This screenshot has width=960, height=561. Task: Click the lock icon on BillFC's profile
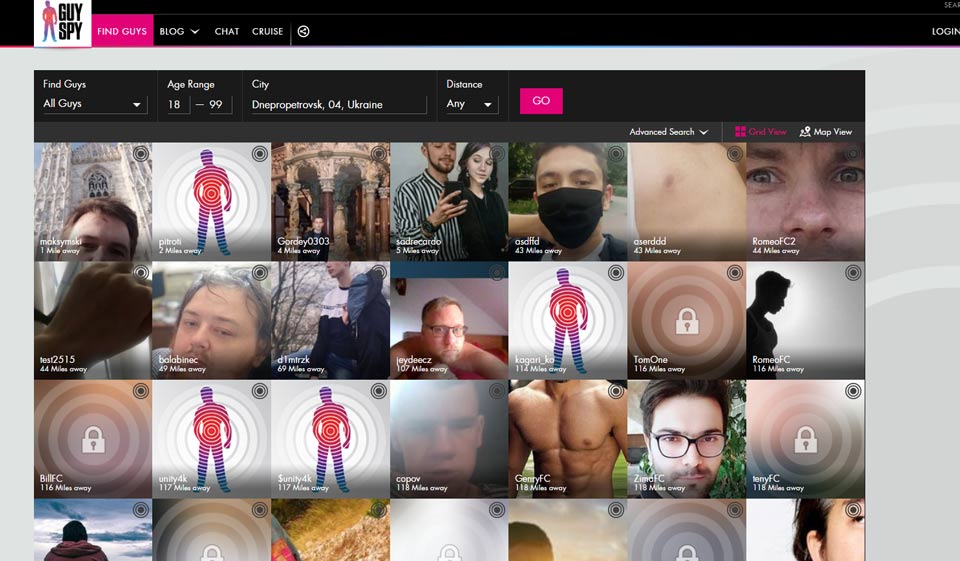(x=93, y=438)
